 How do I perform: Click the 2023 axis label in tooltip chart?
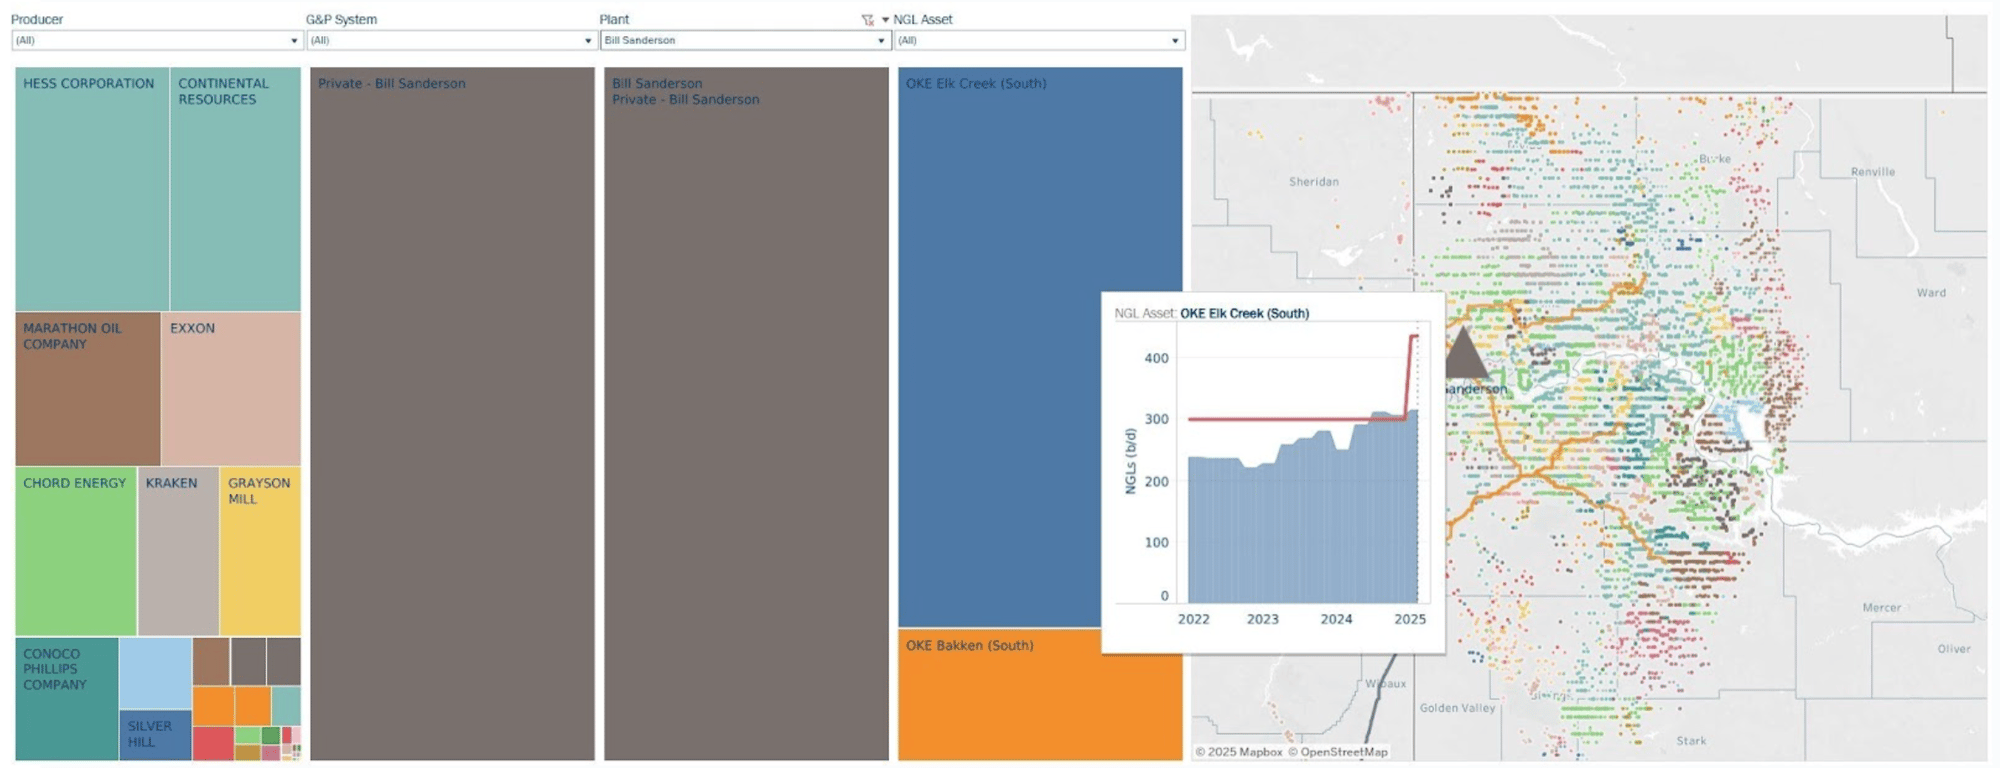coord(1262,619)
